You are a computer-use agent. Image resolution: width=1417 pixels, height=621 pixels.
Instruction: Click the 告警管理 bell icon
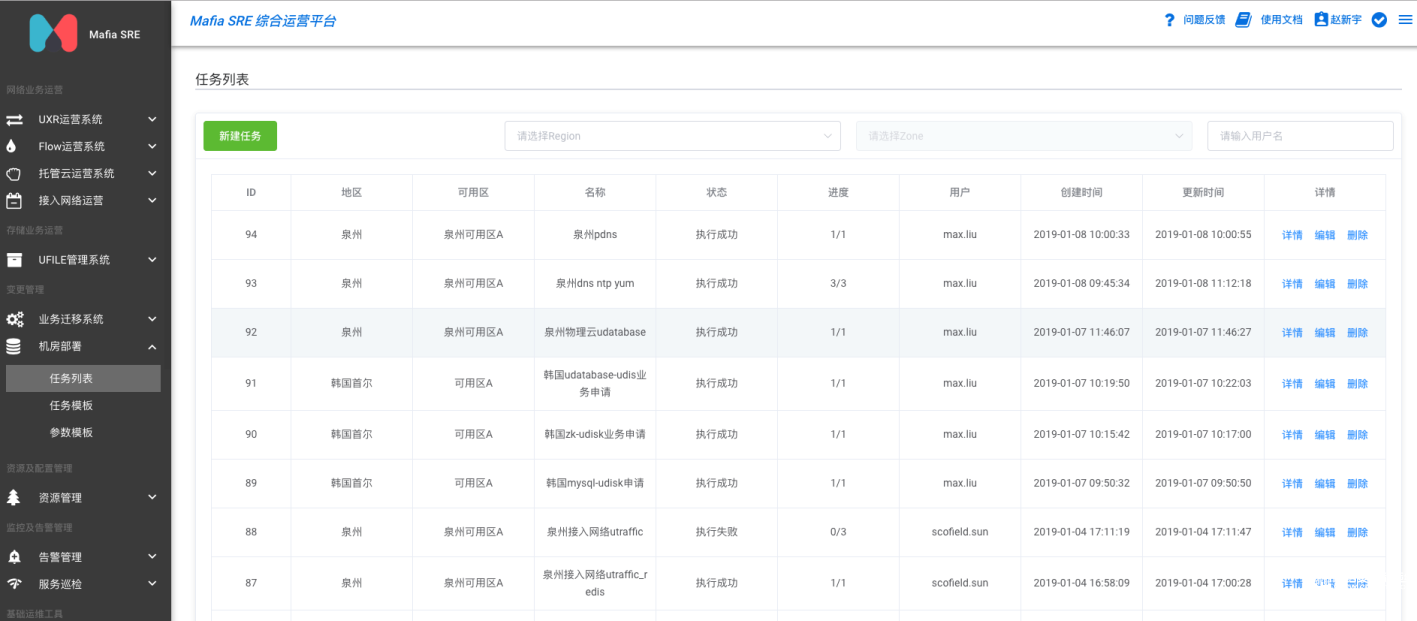tap(14, 557)
